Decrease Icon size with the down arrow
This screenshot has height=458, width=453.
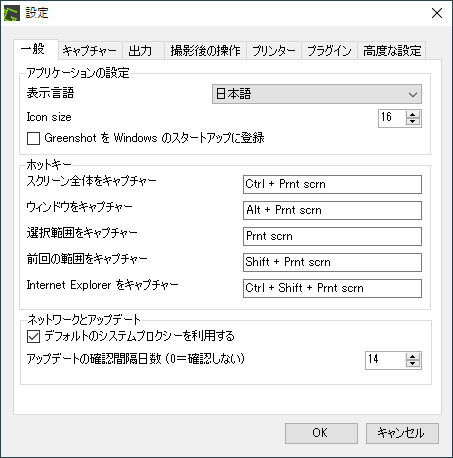(413, 122)
